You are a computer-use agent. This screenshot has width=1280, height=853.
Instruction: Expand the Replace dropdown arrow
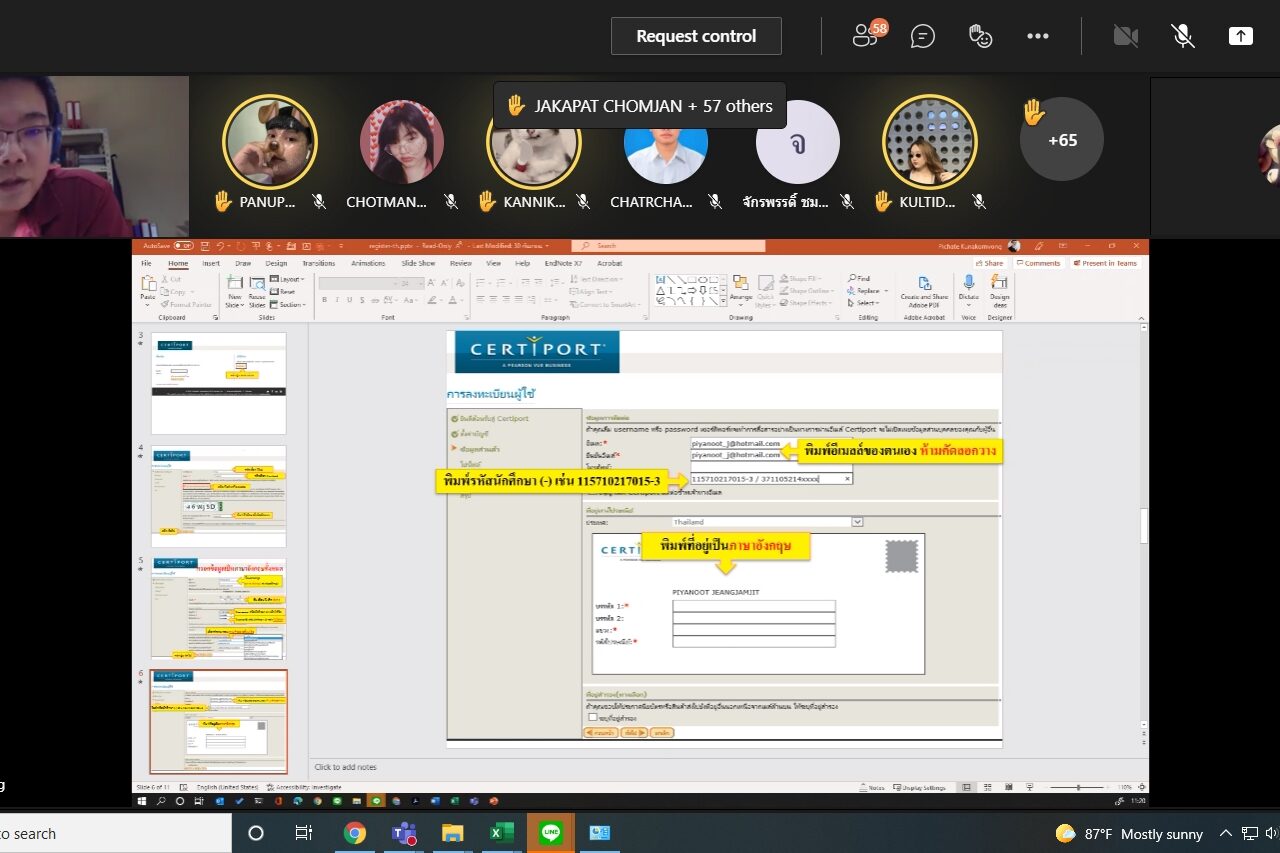coord(885,291)
